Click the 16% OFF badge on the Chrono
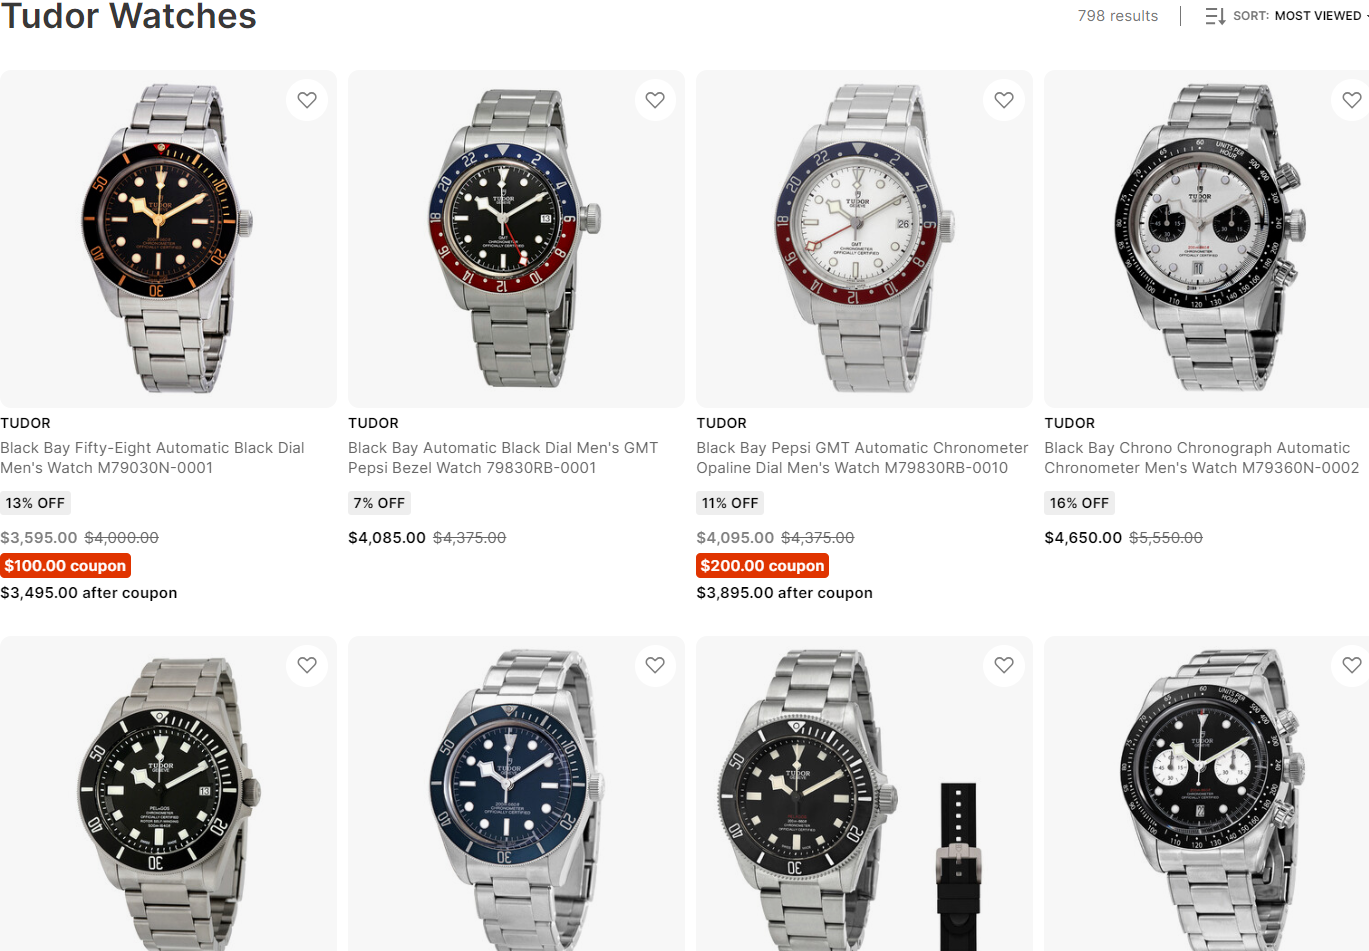 1079,503
